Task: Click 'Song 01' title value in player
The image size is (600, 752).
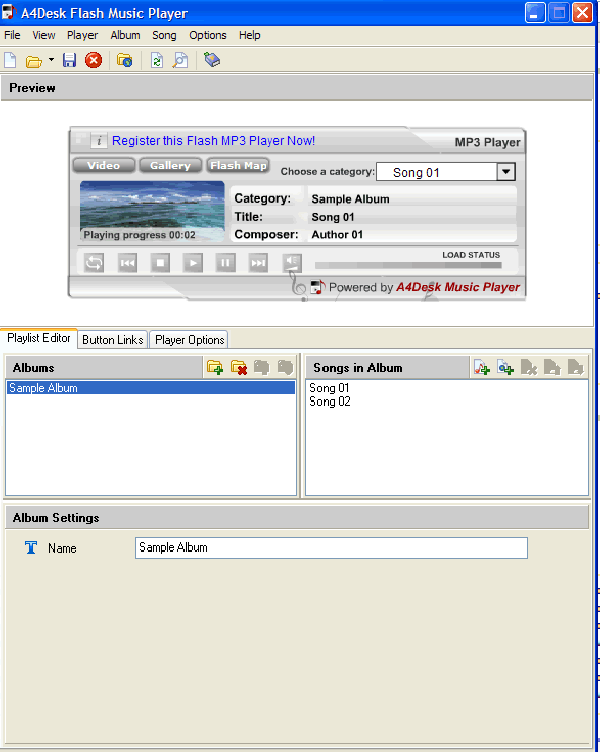Action: pos(333,217)
